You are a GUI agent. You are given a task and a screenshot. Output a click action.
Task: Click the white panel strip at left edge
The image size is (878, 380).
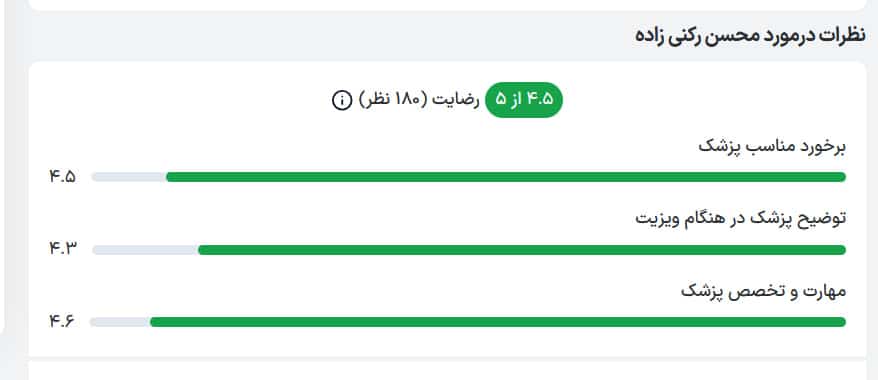coord(2,162)
